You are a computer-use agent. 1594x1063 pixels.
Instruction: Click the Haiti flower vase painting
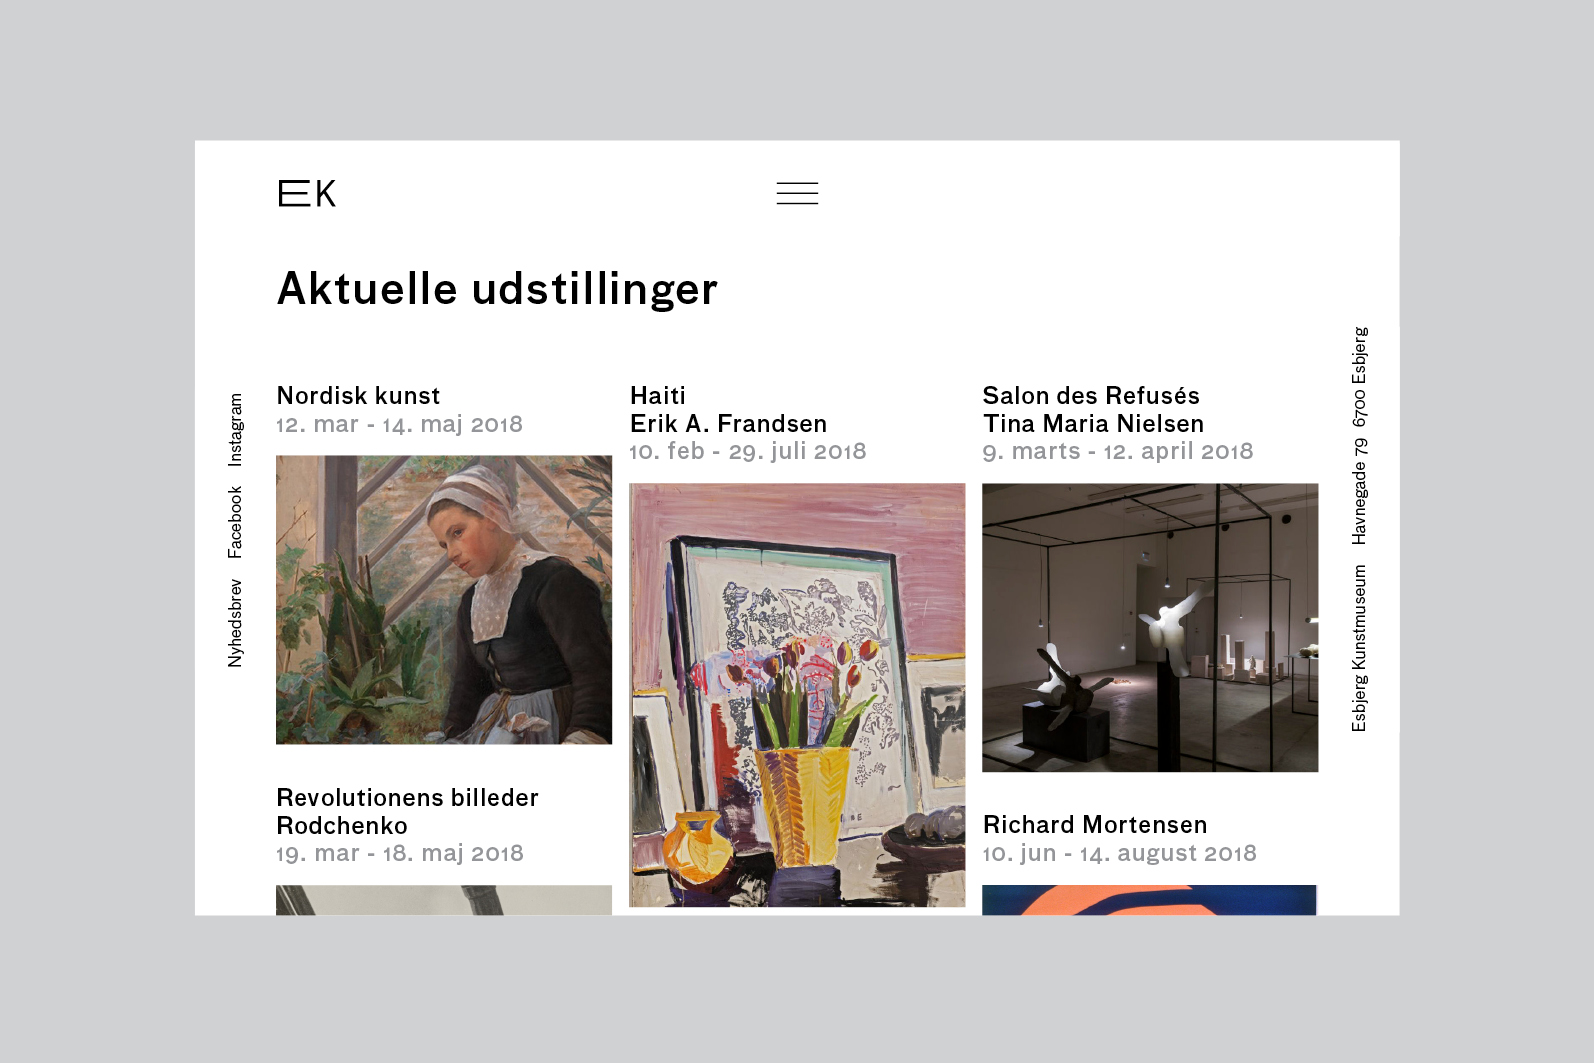[797, 695]
